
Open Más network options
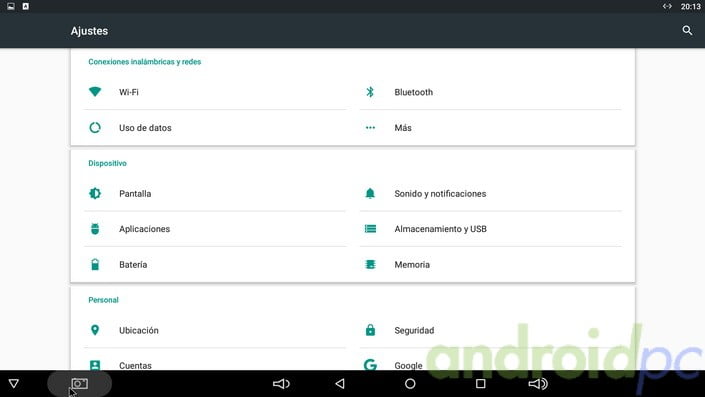pos(491,128)
